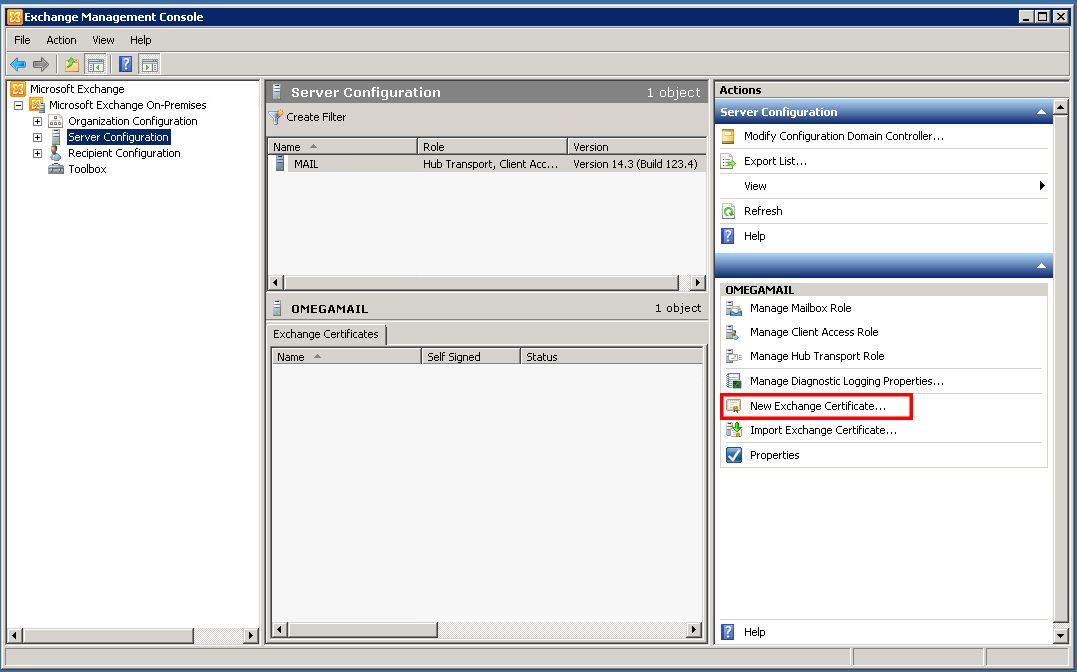Click right arrow of server list scrollbar
The height and width of the screenshot is (672, 1077).
[x=697, y=282]
